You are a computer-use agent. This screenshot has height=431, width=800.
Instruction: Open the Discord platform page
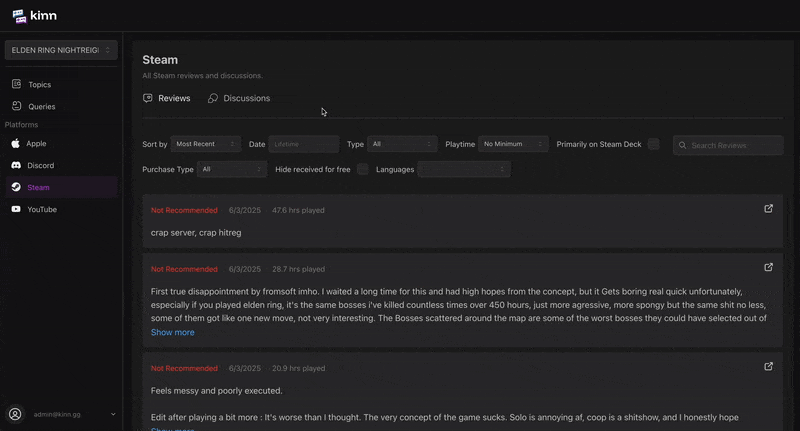coord(61,165)
